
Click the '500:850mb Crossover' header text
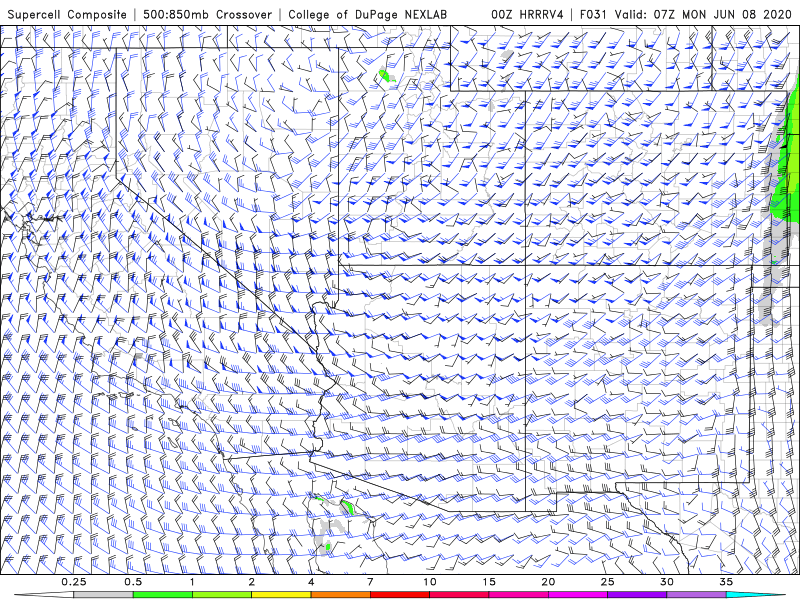click(x=208, y=15)
